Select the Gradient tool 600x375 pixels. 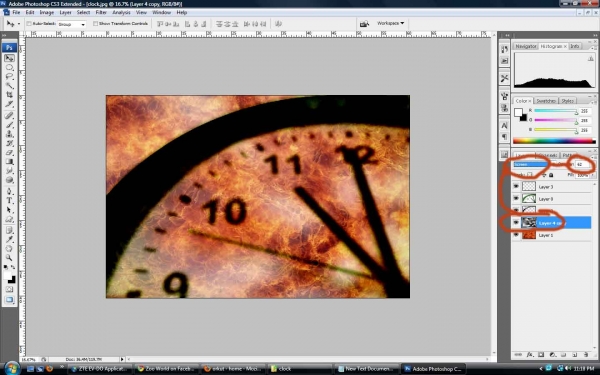click(9, 162)
